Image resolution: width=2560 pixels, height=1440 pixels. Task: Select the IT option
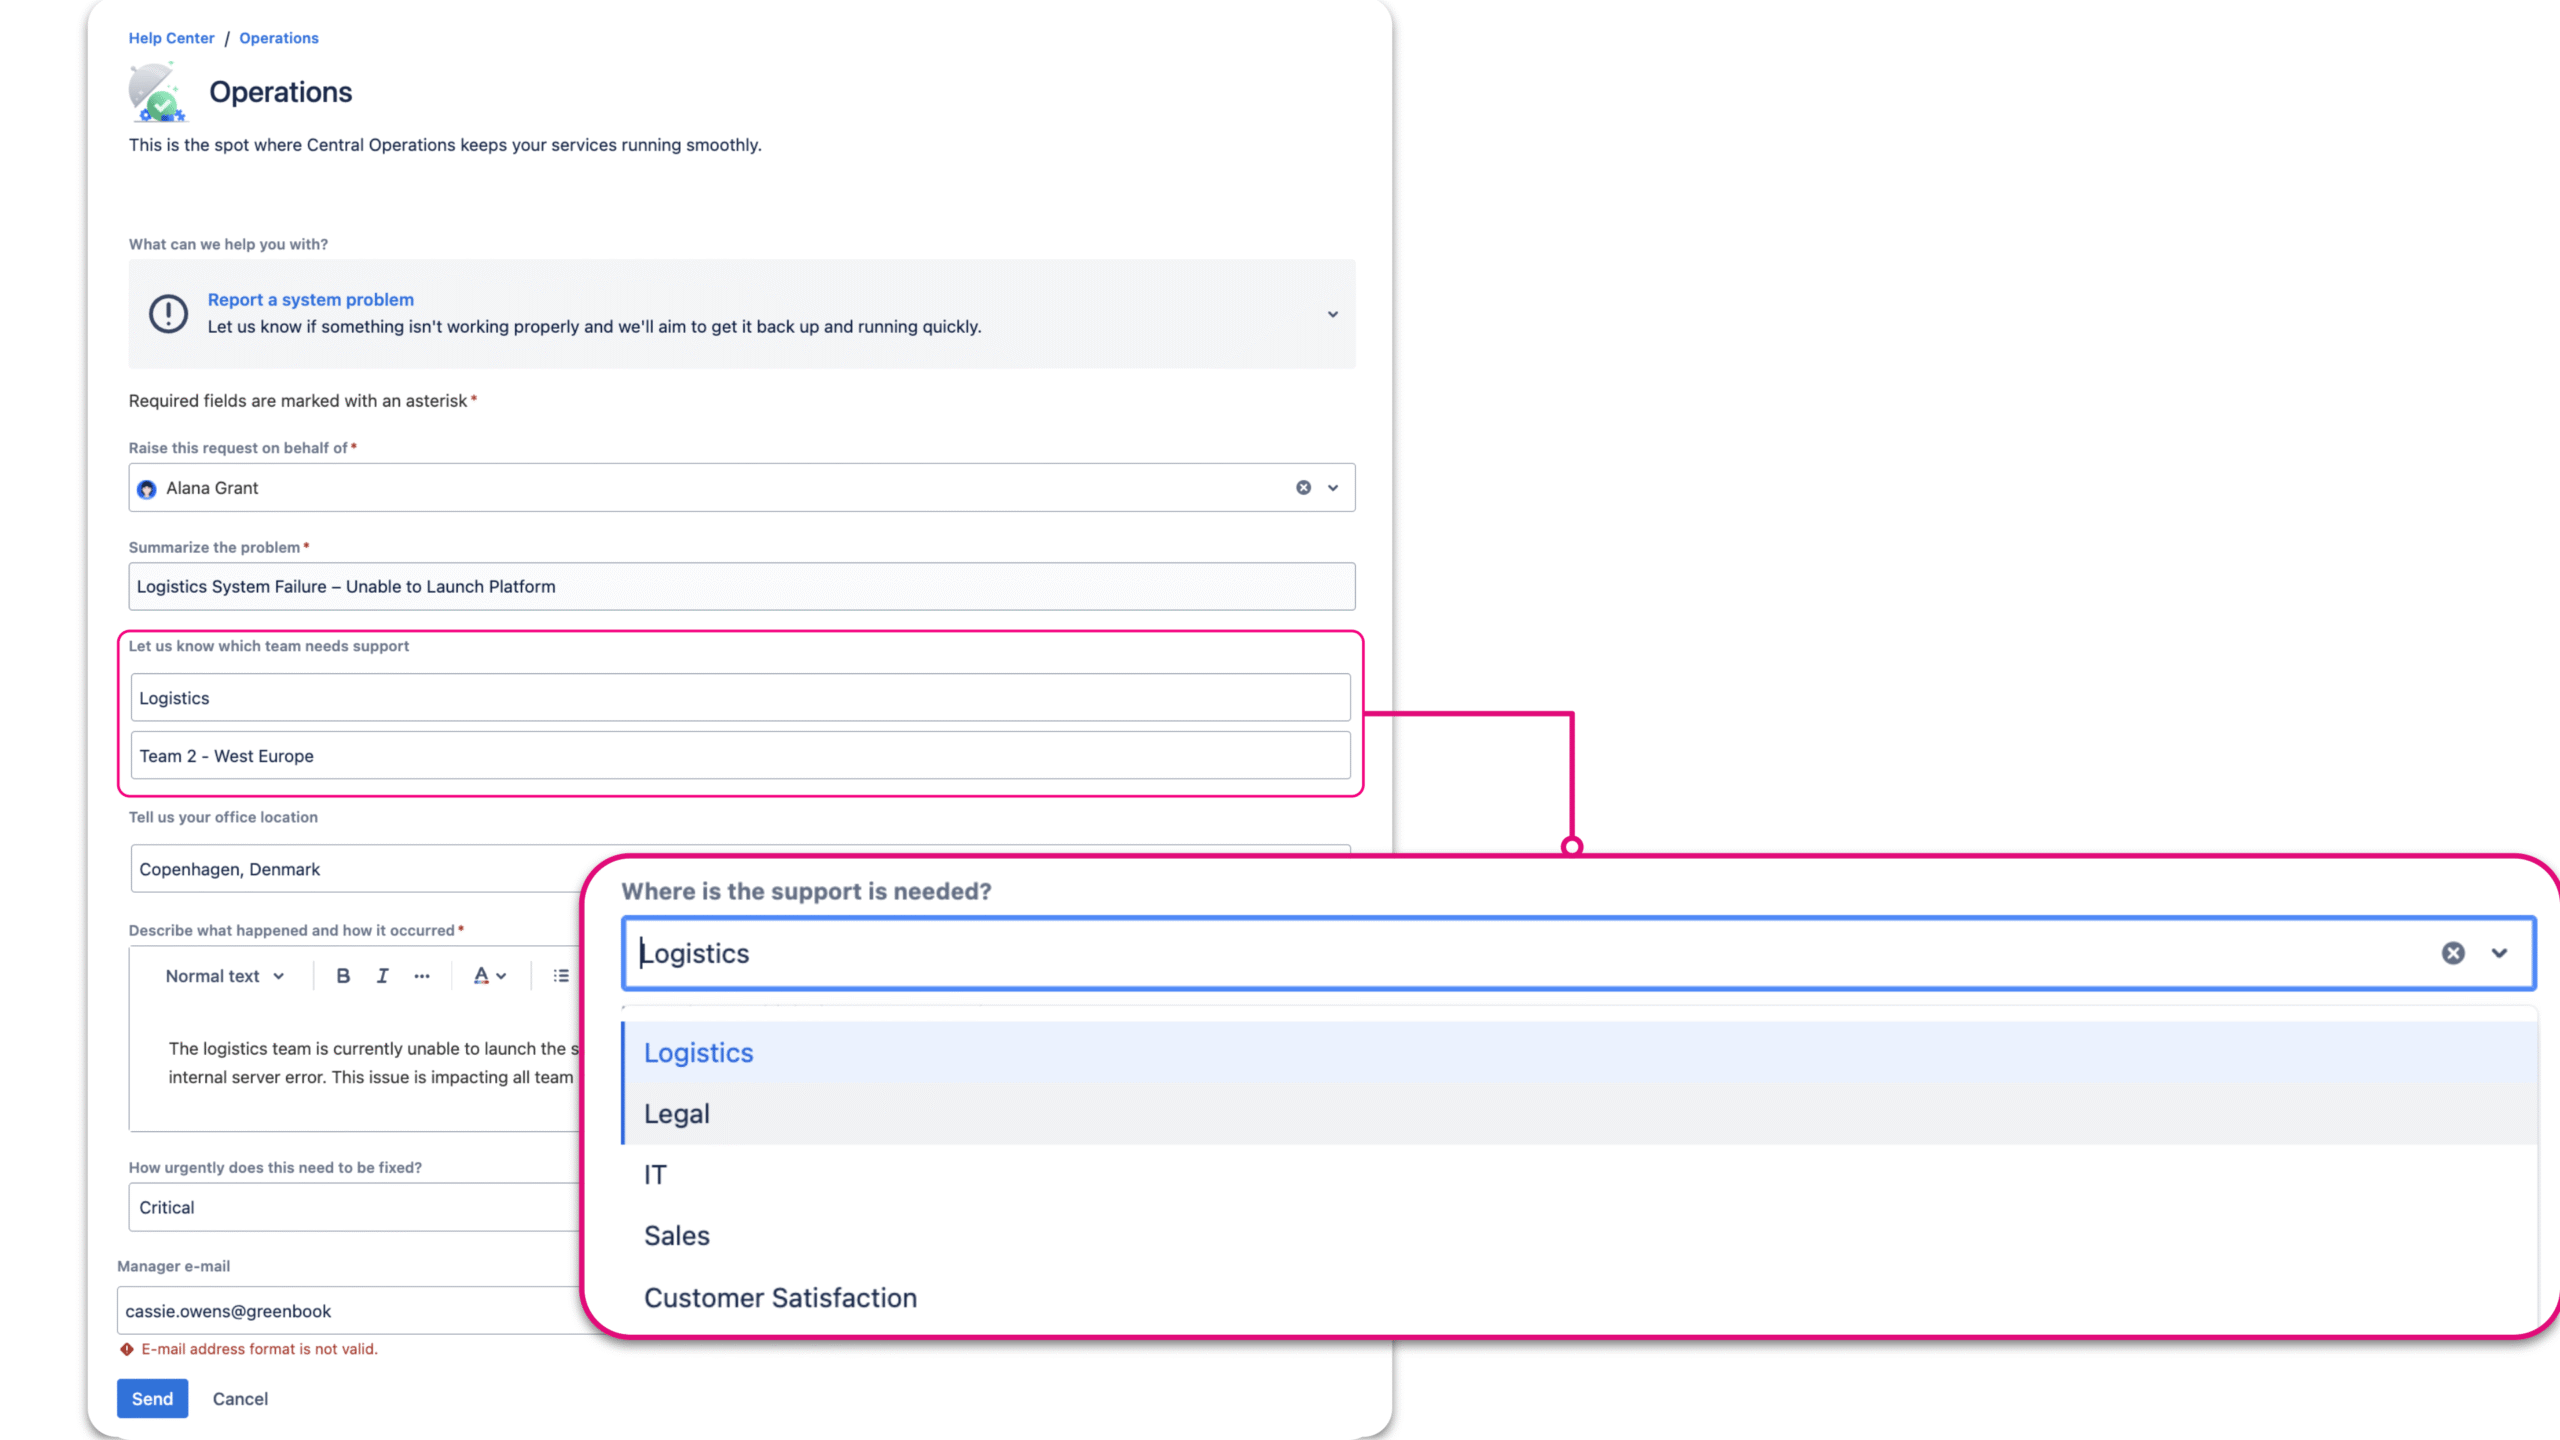655,1175
